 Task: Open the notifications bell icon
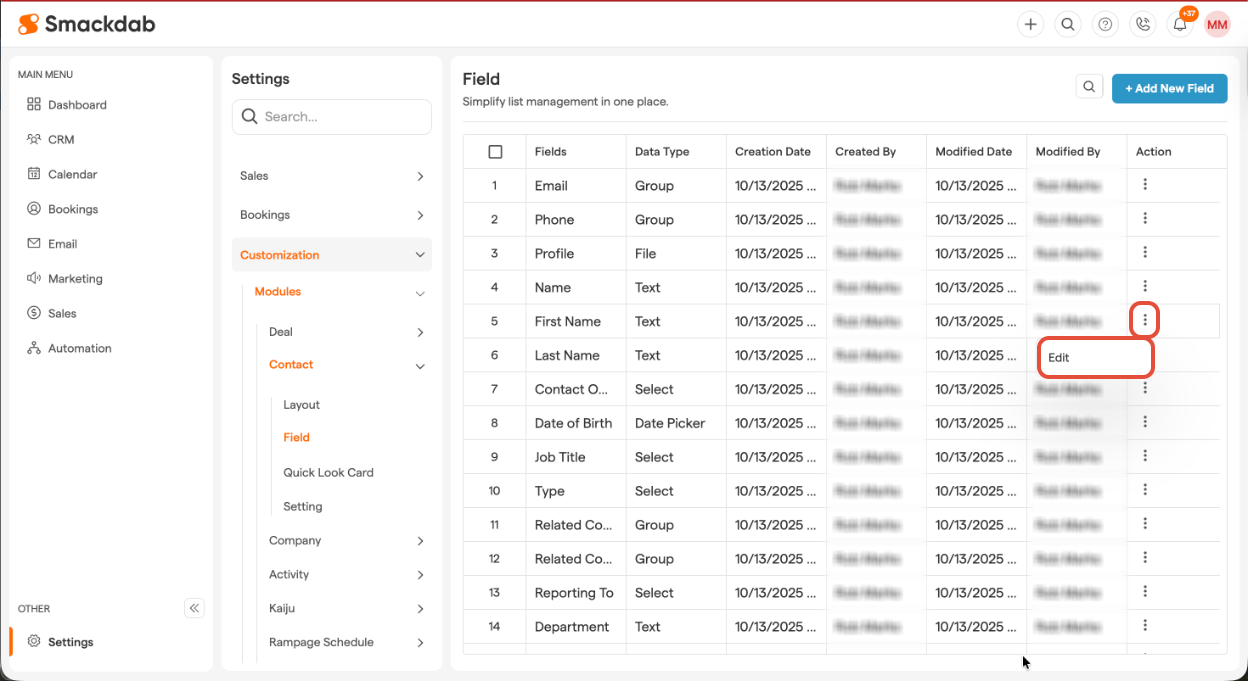point(1180,25)
